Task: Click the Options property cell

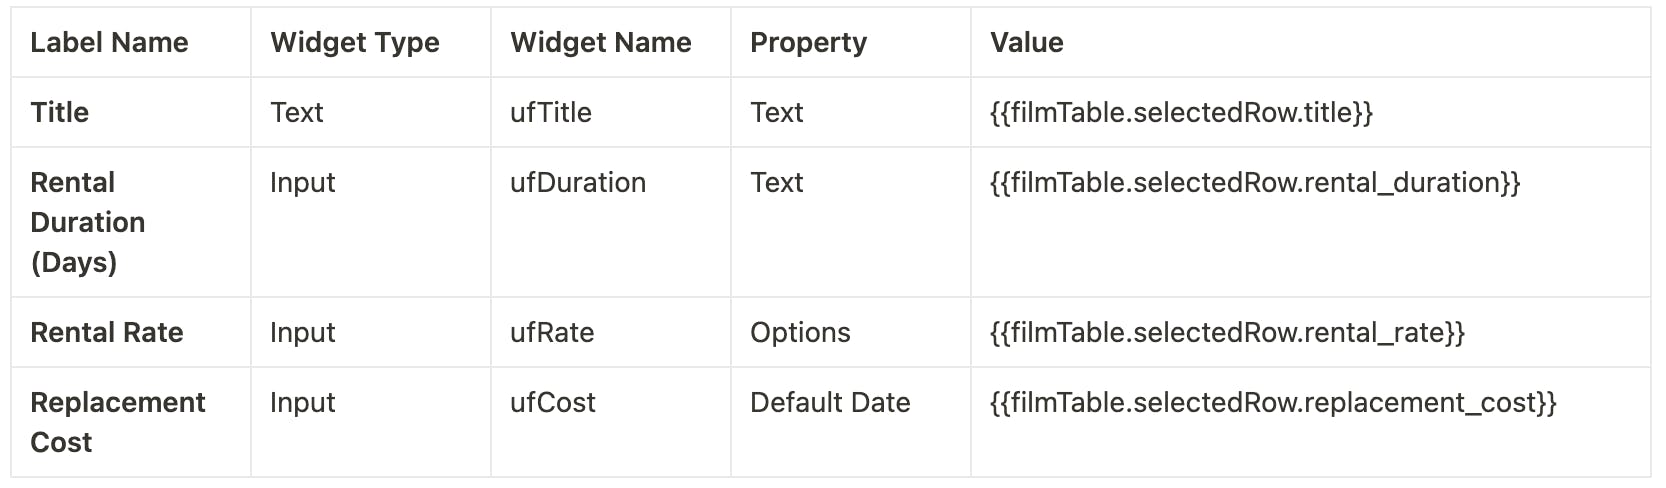Action: tap(800, 333)
